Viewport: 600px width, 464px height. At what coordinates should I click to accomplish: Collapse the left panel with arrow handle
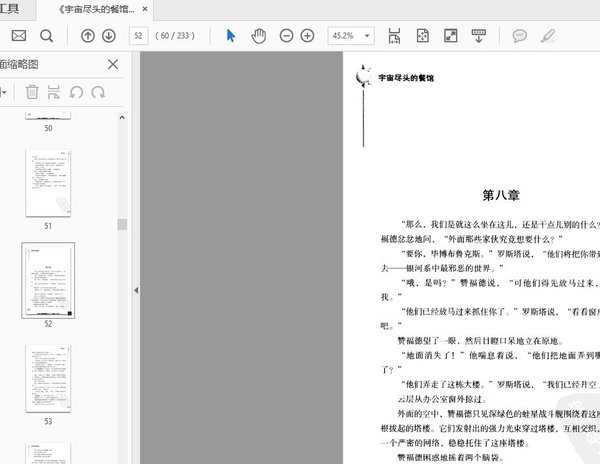click(x=136, y=290)
